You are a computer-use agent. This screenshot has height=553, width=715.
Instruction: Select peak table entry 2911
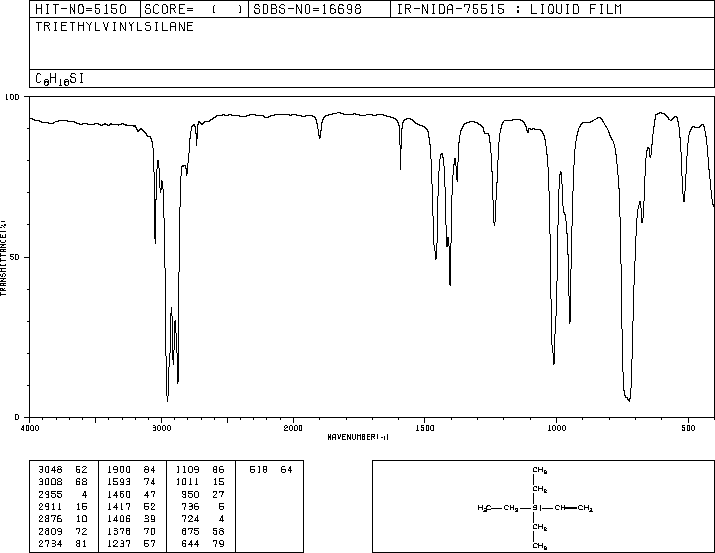(51, 507)
